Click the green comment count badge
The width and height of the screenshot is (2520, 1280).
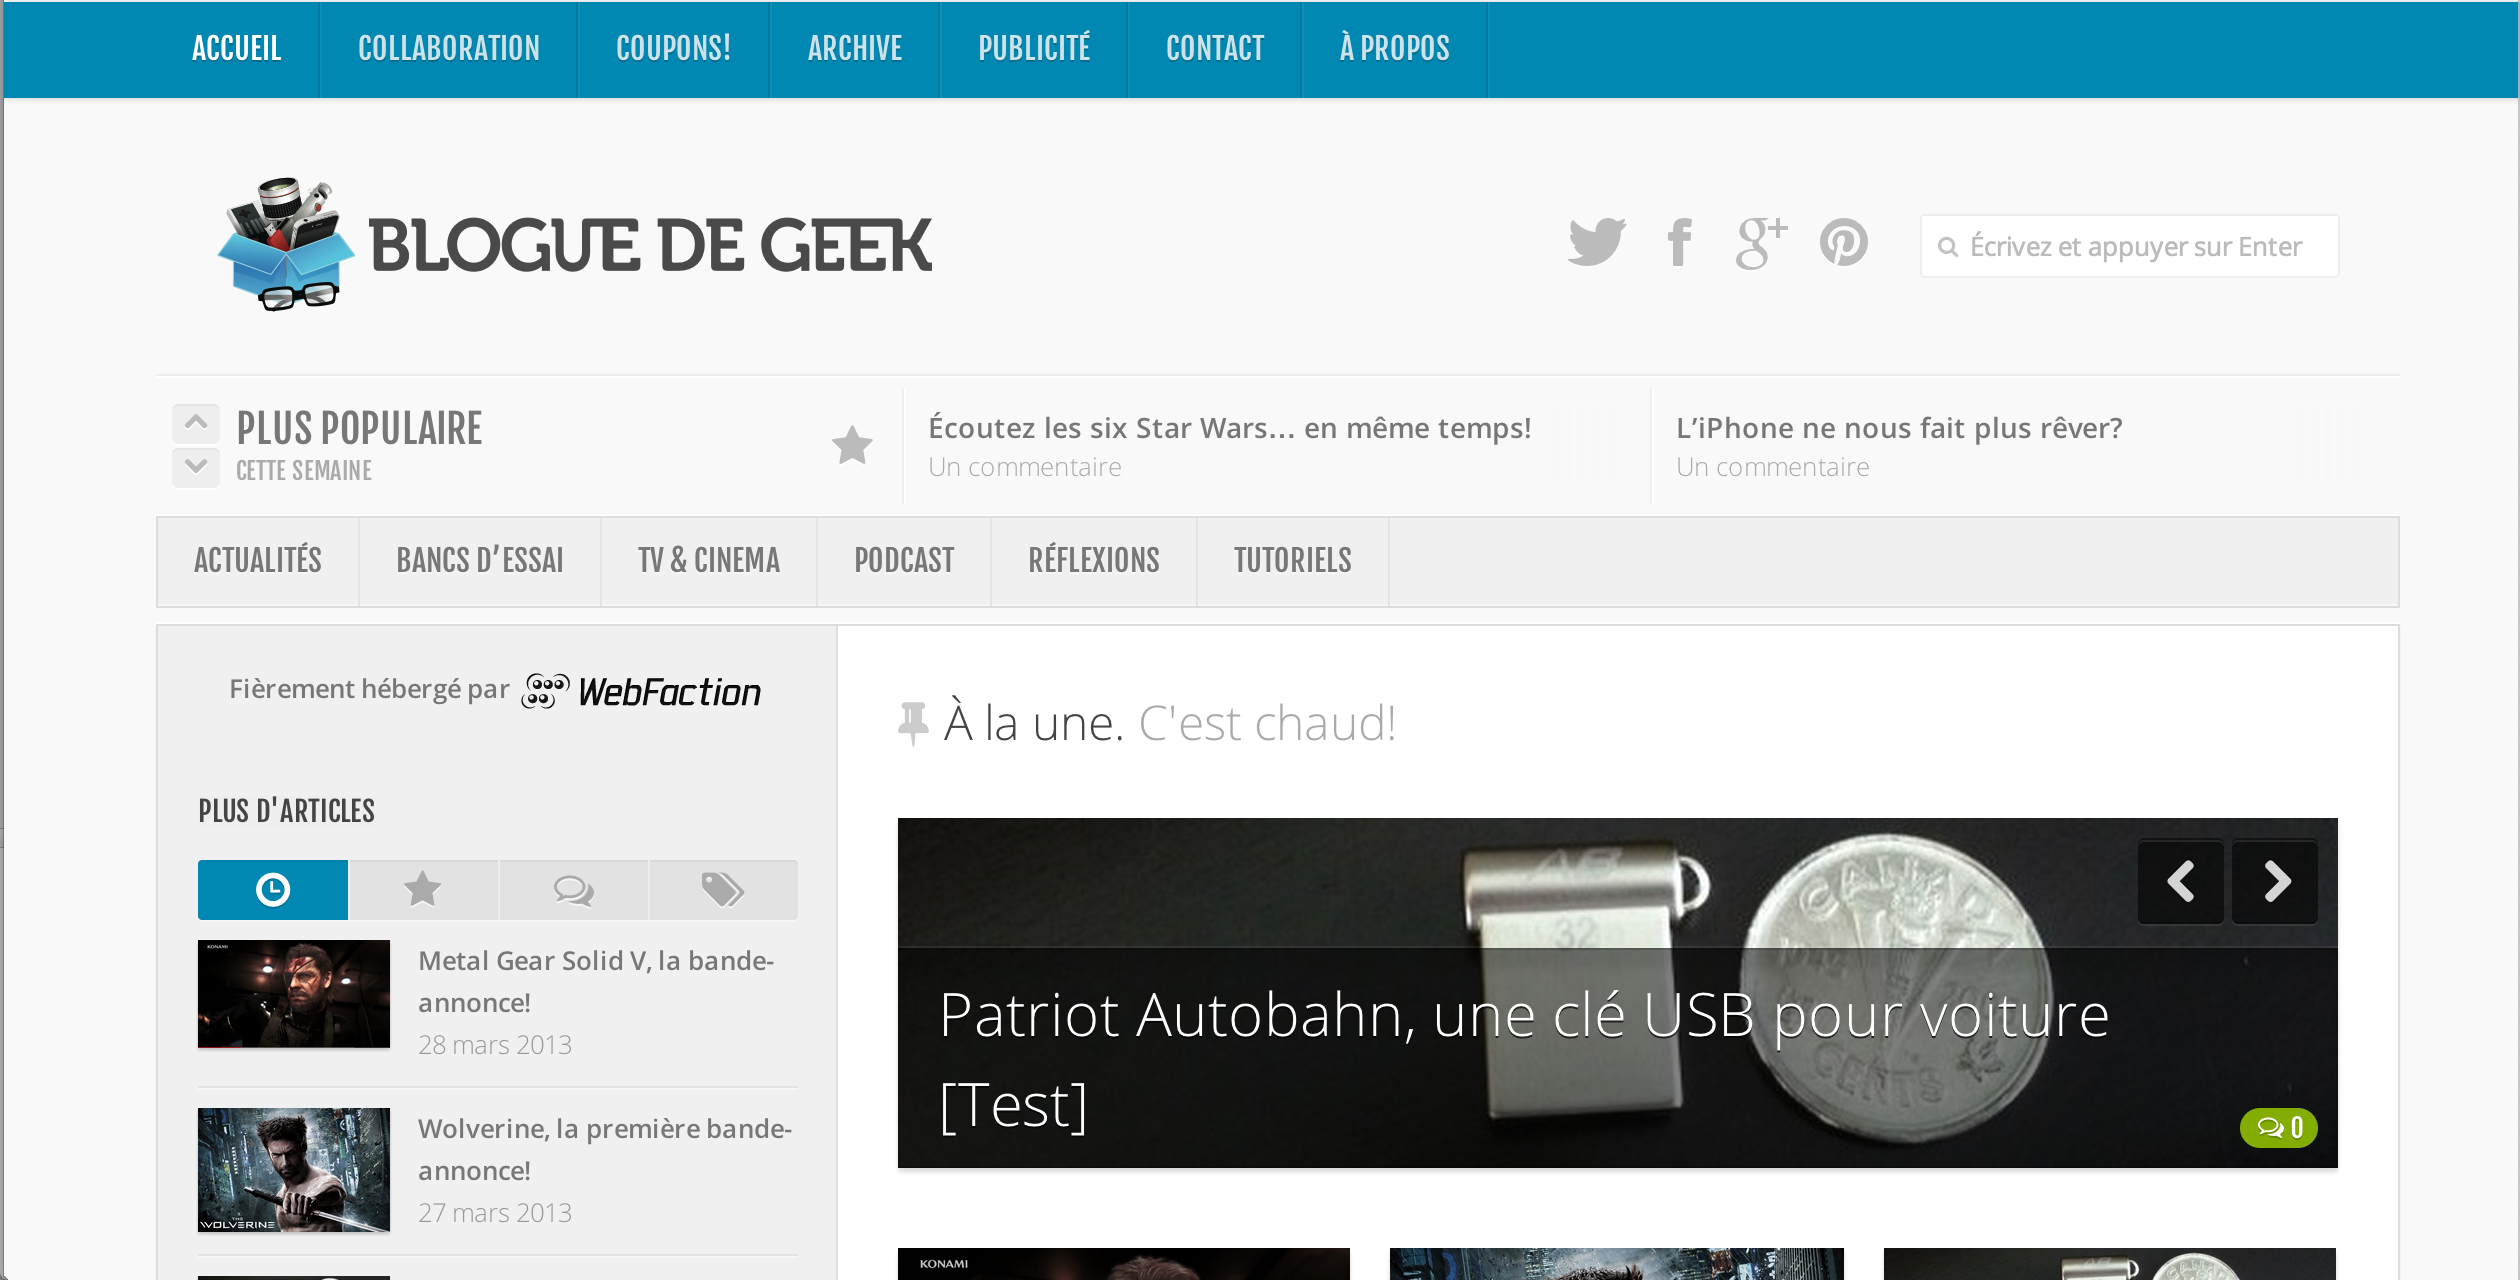point(2279,1128)
